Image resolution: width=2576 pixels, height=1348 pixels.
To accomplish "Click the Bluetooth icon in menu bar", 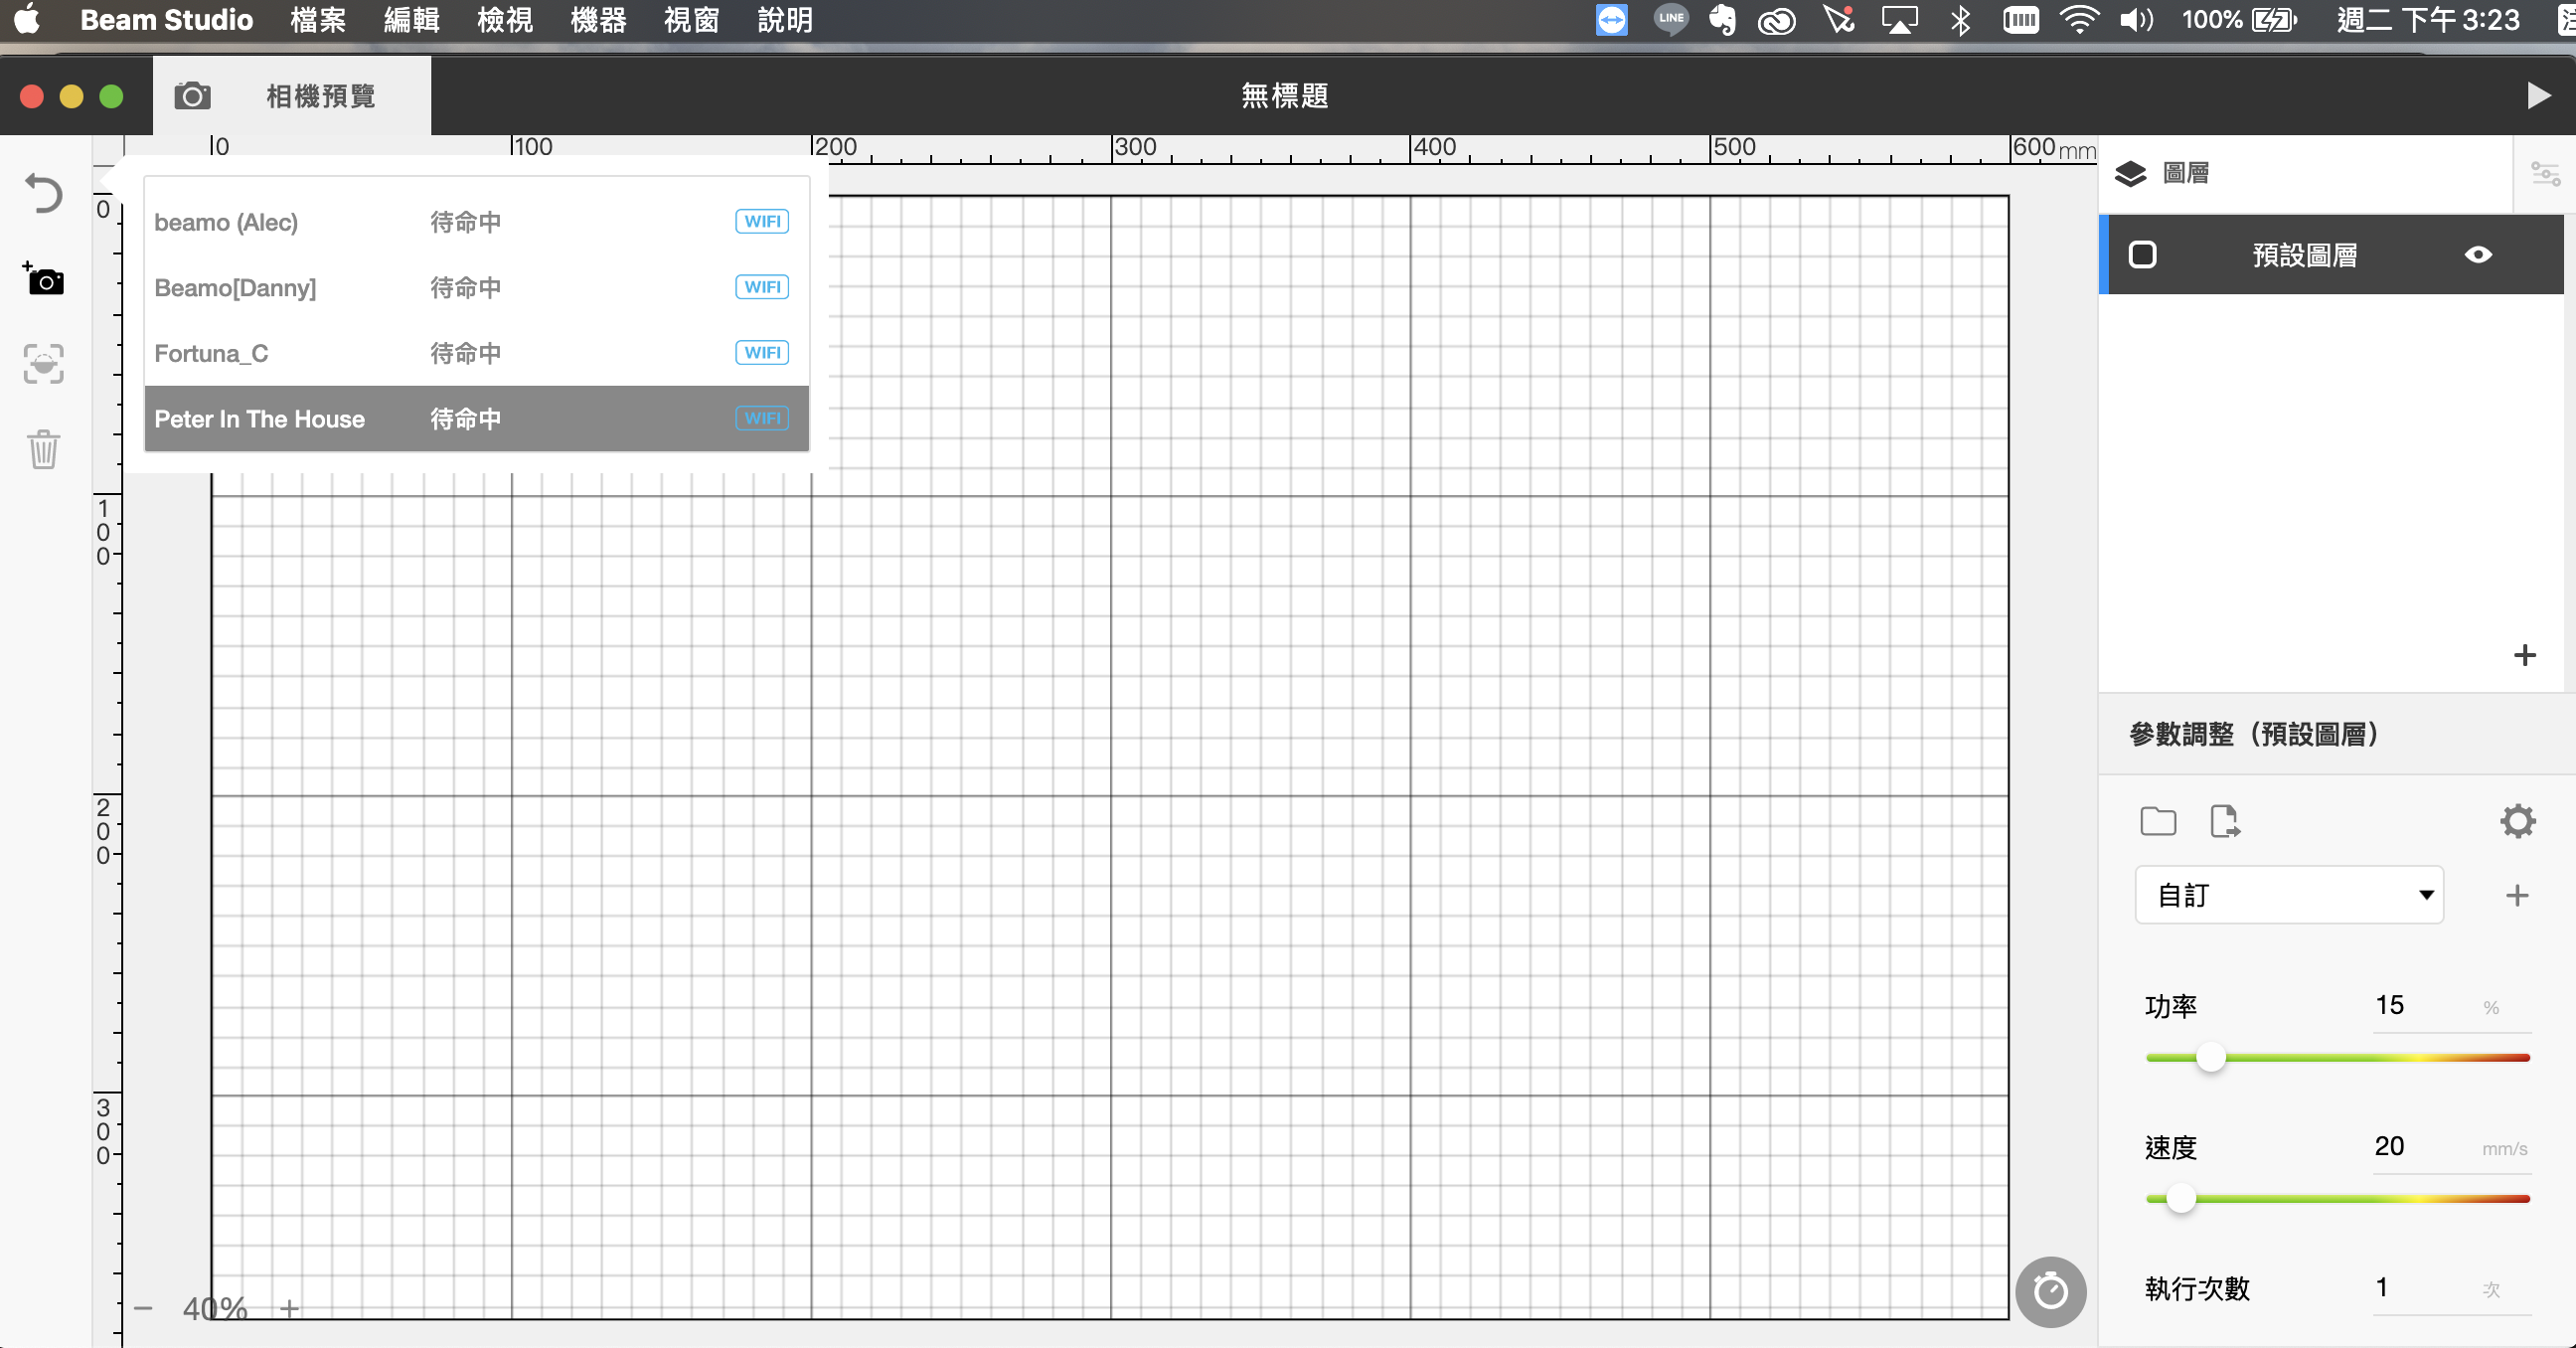I will click(1960, 19).
